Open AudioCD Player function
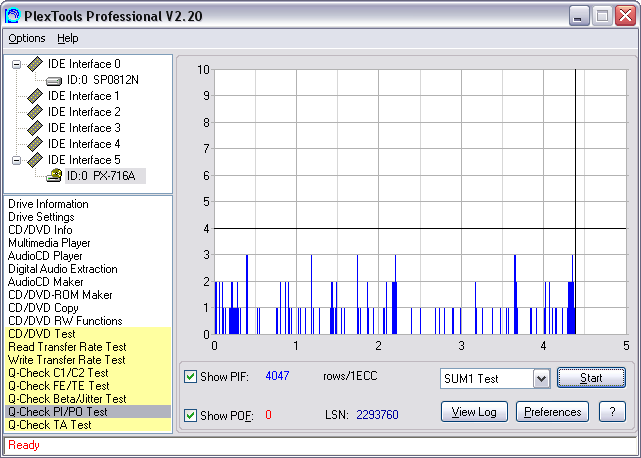The image size is (641, 458). pos(45,256)
